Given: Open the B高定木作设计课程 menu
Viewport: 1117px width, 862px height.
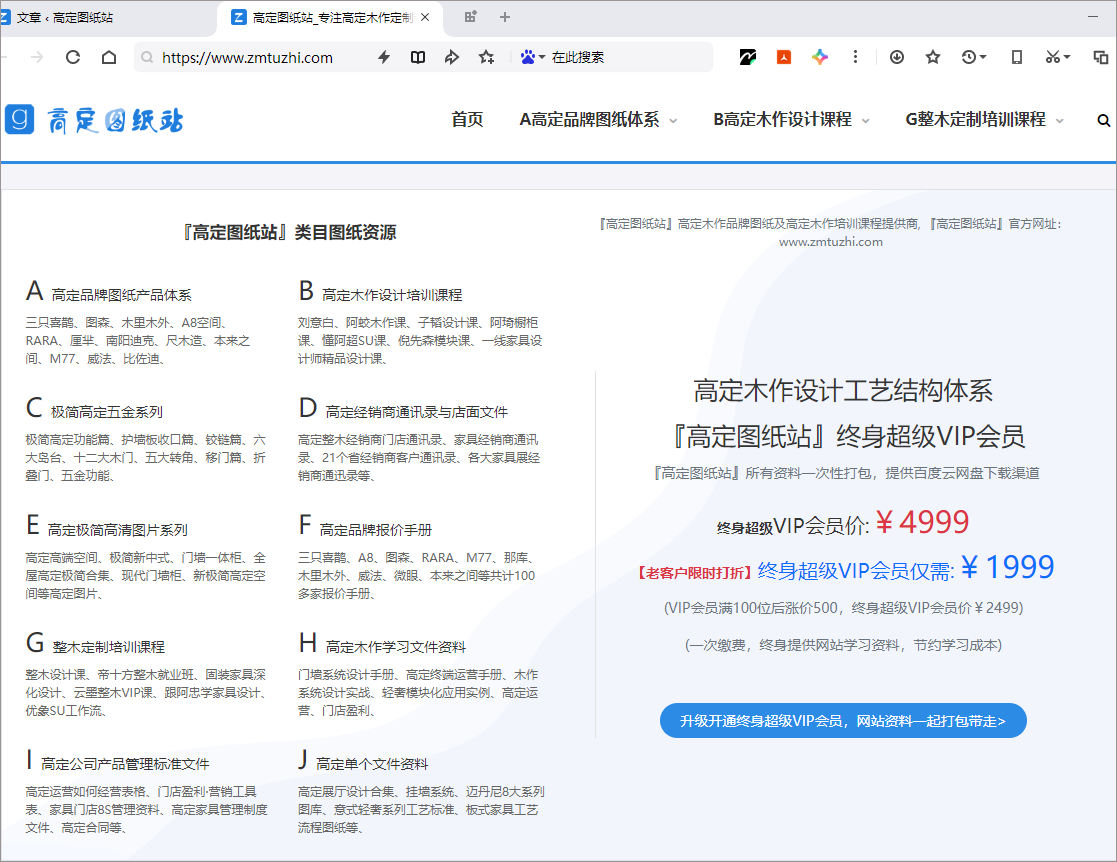Looking at the screenshot, I should click(791, 120).
